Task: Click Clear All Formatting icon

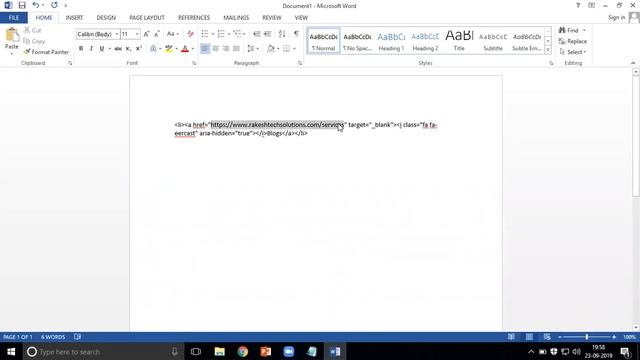Action: [190, 34]
